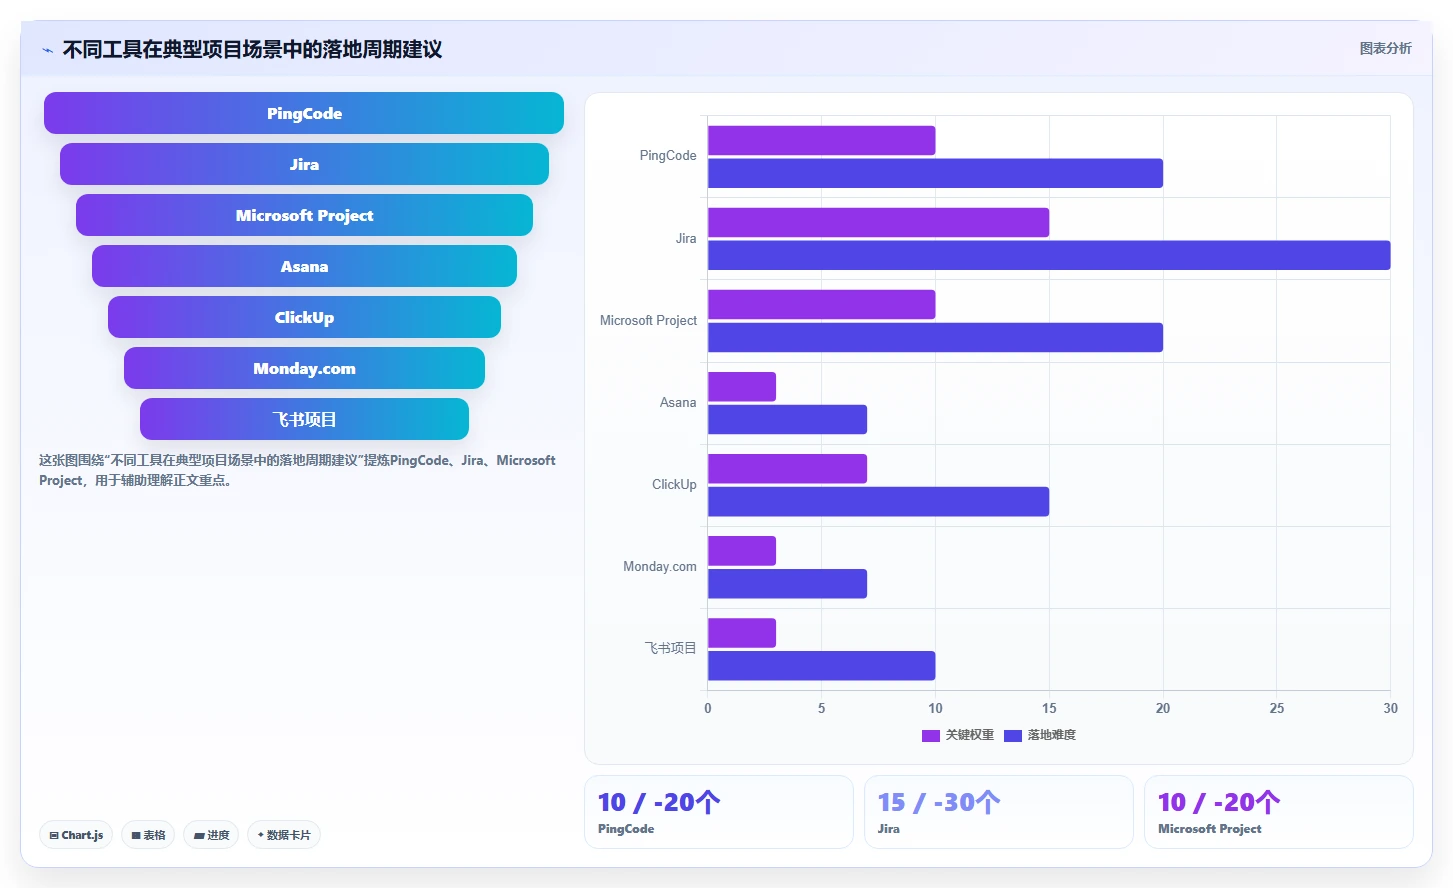The width and height of the screenshot is (1453, 888).
Task: Click the 关键权重 legend label
Action: click(x=970, y=735)
